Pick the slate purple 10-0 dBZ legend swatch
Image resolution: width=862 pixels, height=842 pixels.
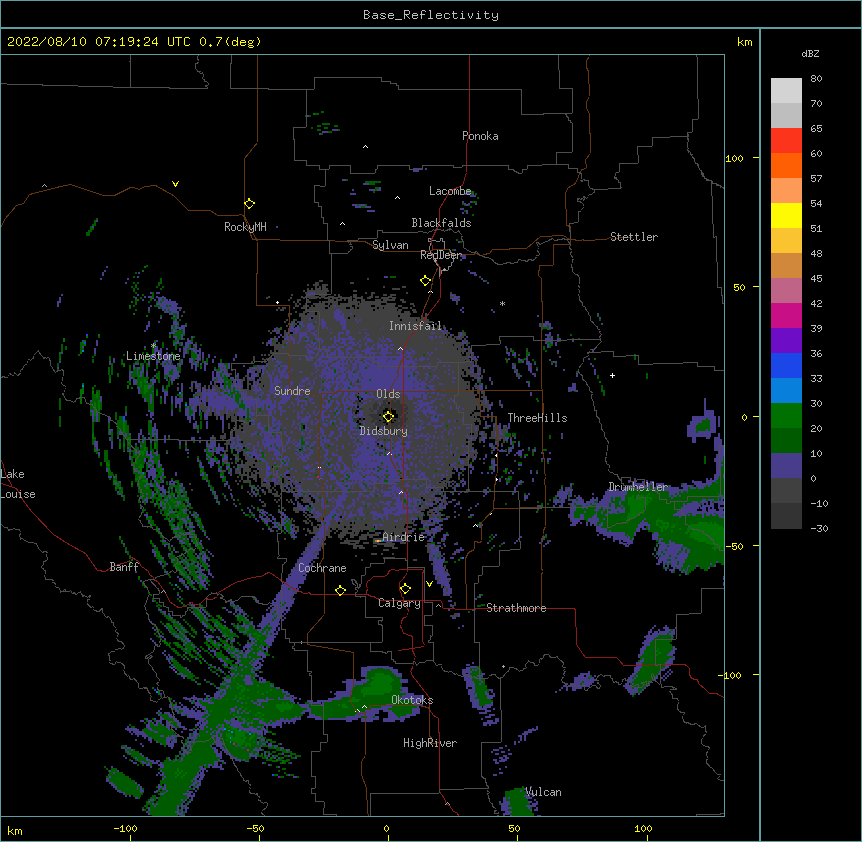(786, 466)
